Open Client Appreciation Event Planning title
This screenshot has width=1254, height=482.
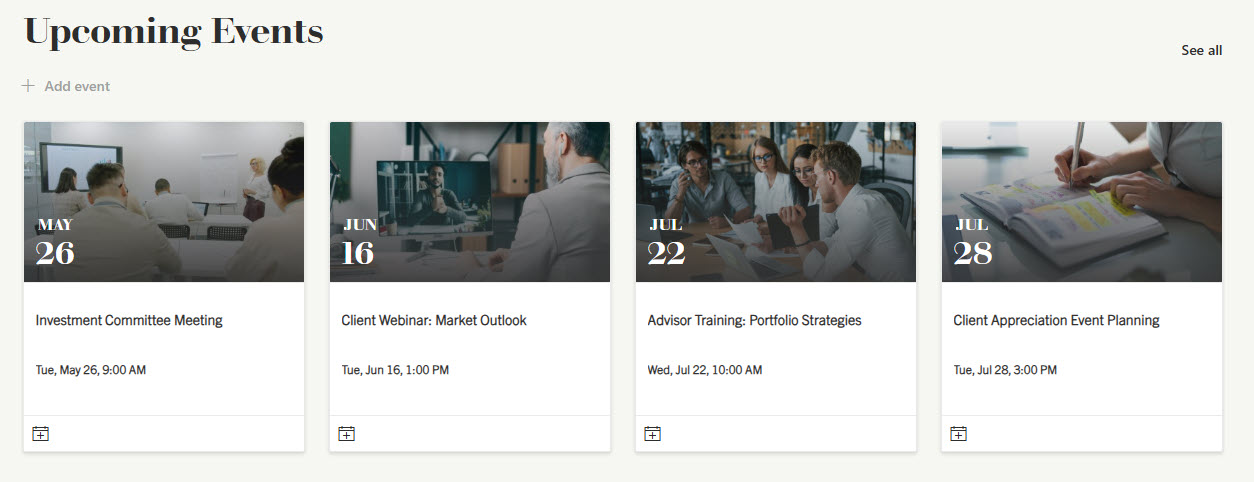[x=1056, y=321]
